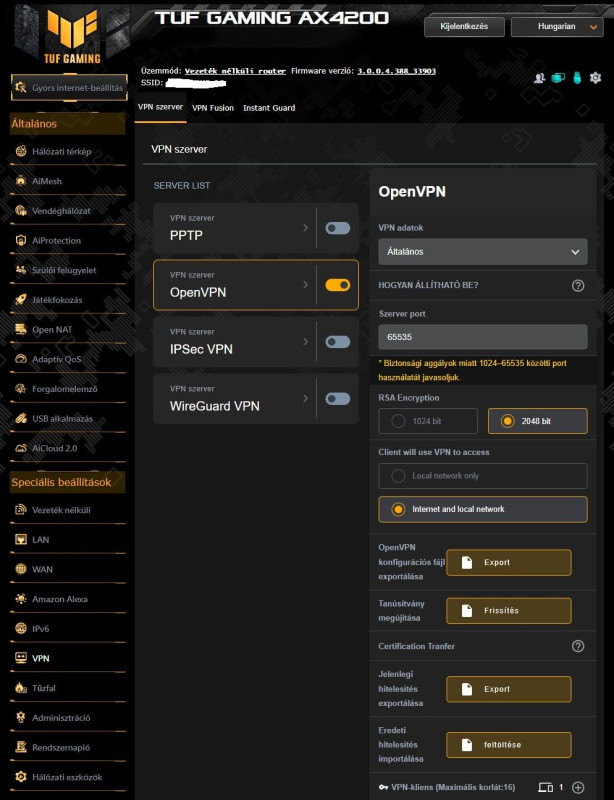Open the Open NAT icon
Viewport: 614px width, 800px height.
click(20, 329)
